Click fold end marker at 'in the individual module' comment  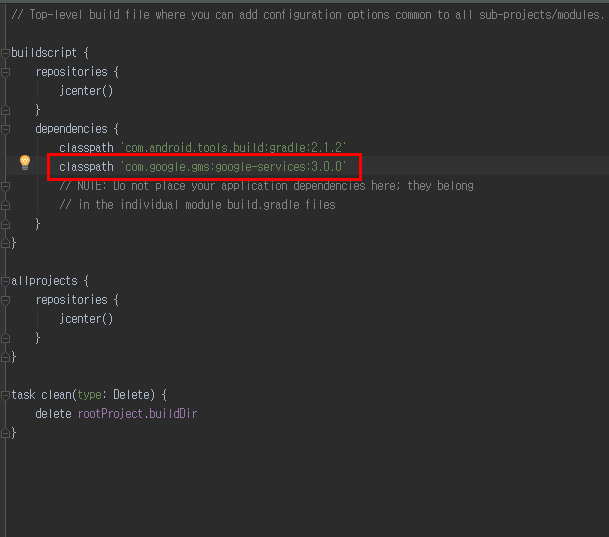click(5, 205)
